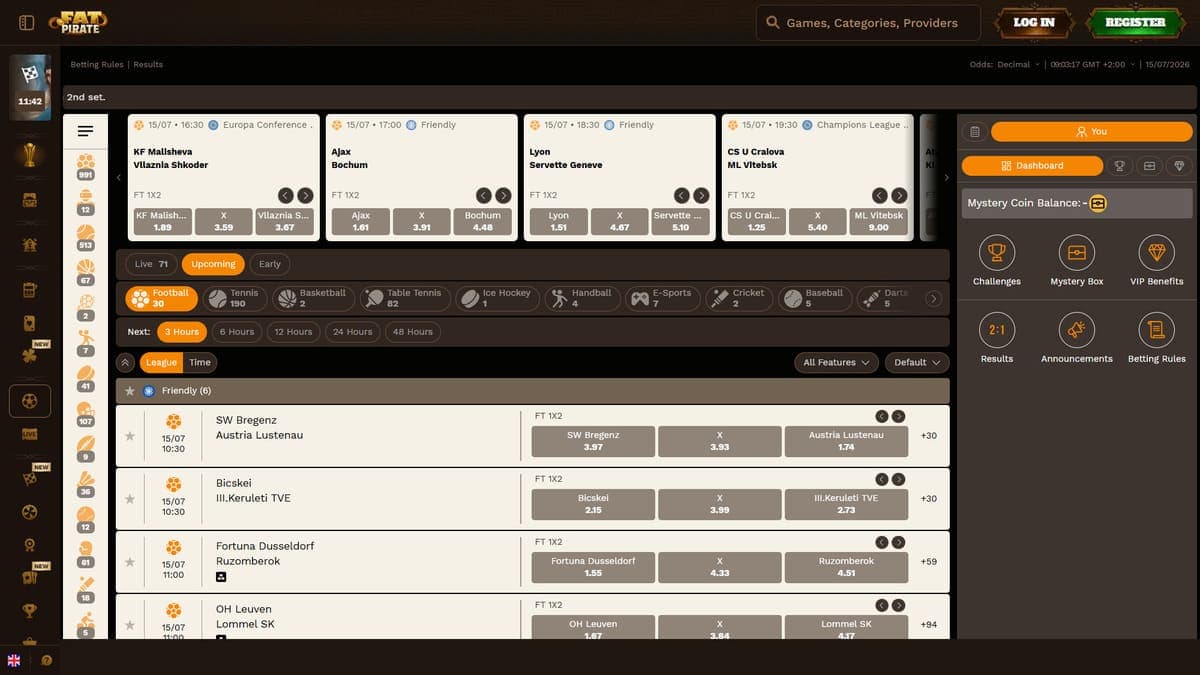Open the Odds: Decimal format dropdown

[1005, 65]
